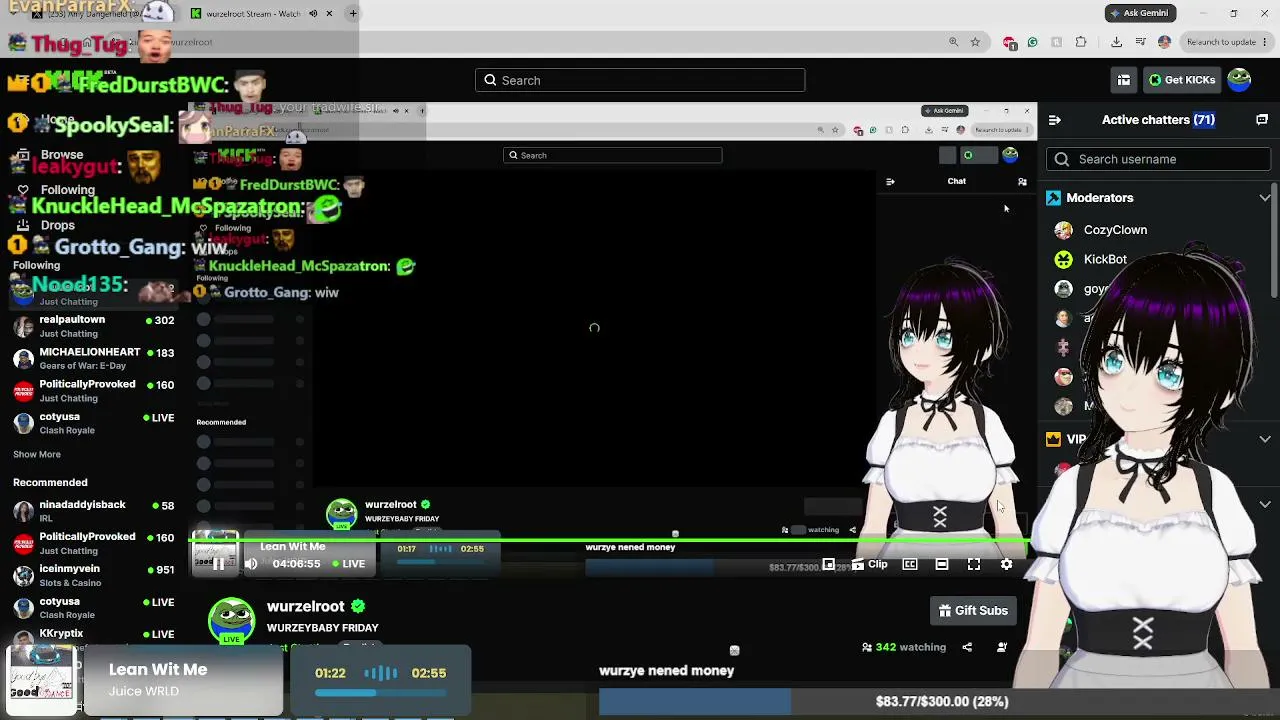Viewport: 1280px width, 720px height.
Task: Open the green Grammarly extension icon
Action: [x=1033, y=42]
